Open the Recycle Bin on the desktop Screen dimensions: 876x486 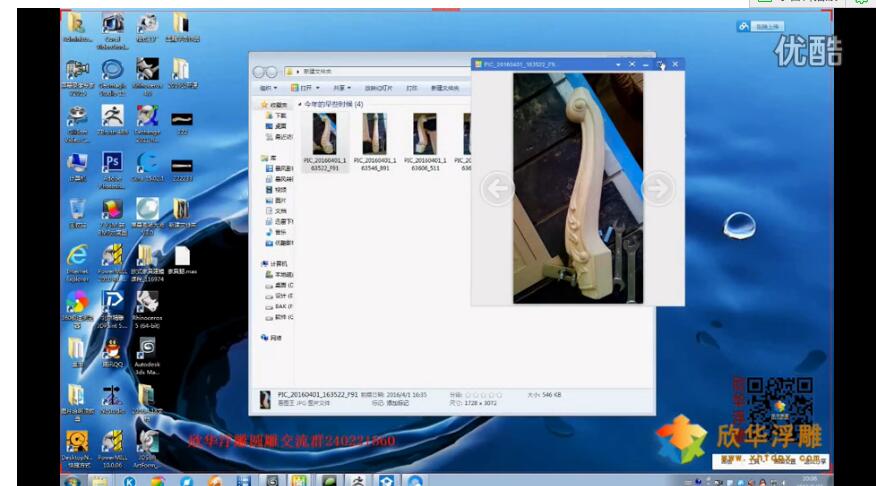point(78,213)
